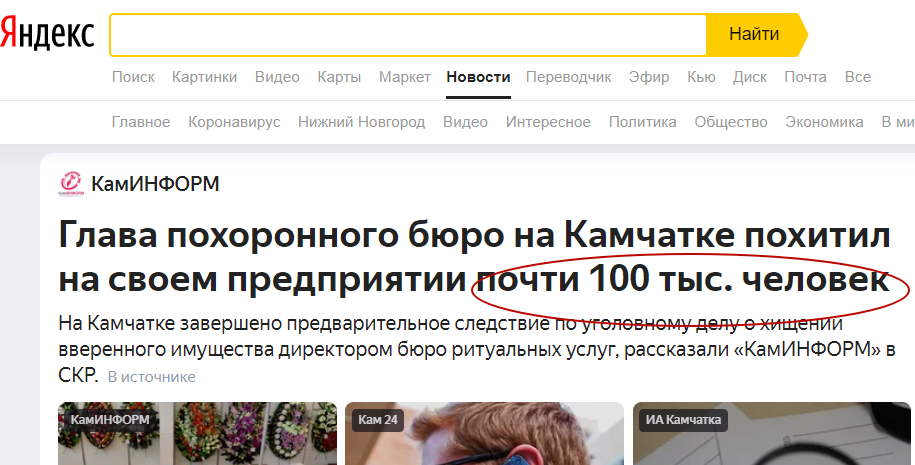Open the ИА Камчатка story thumbnail
This screenshot has width=915, height=465.
tap(771, 433)
